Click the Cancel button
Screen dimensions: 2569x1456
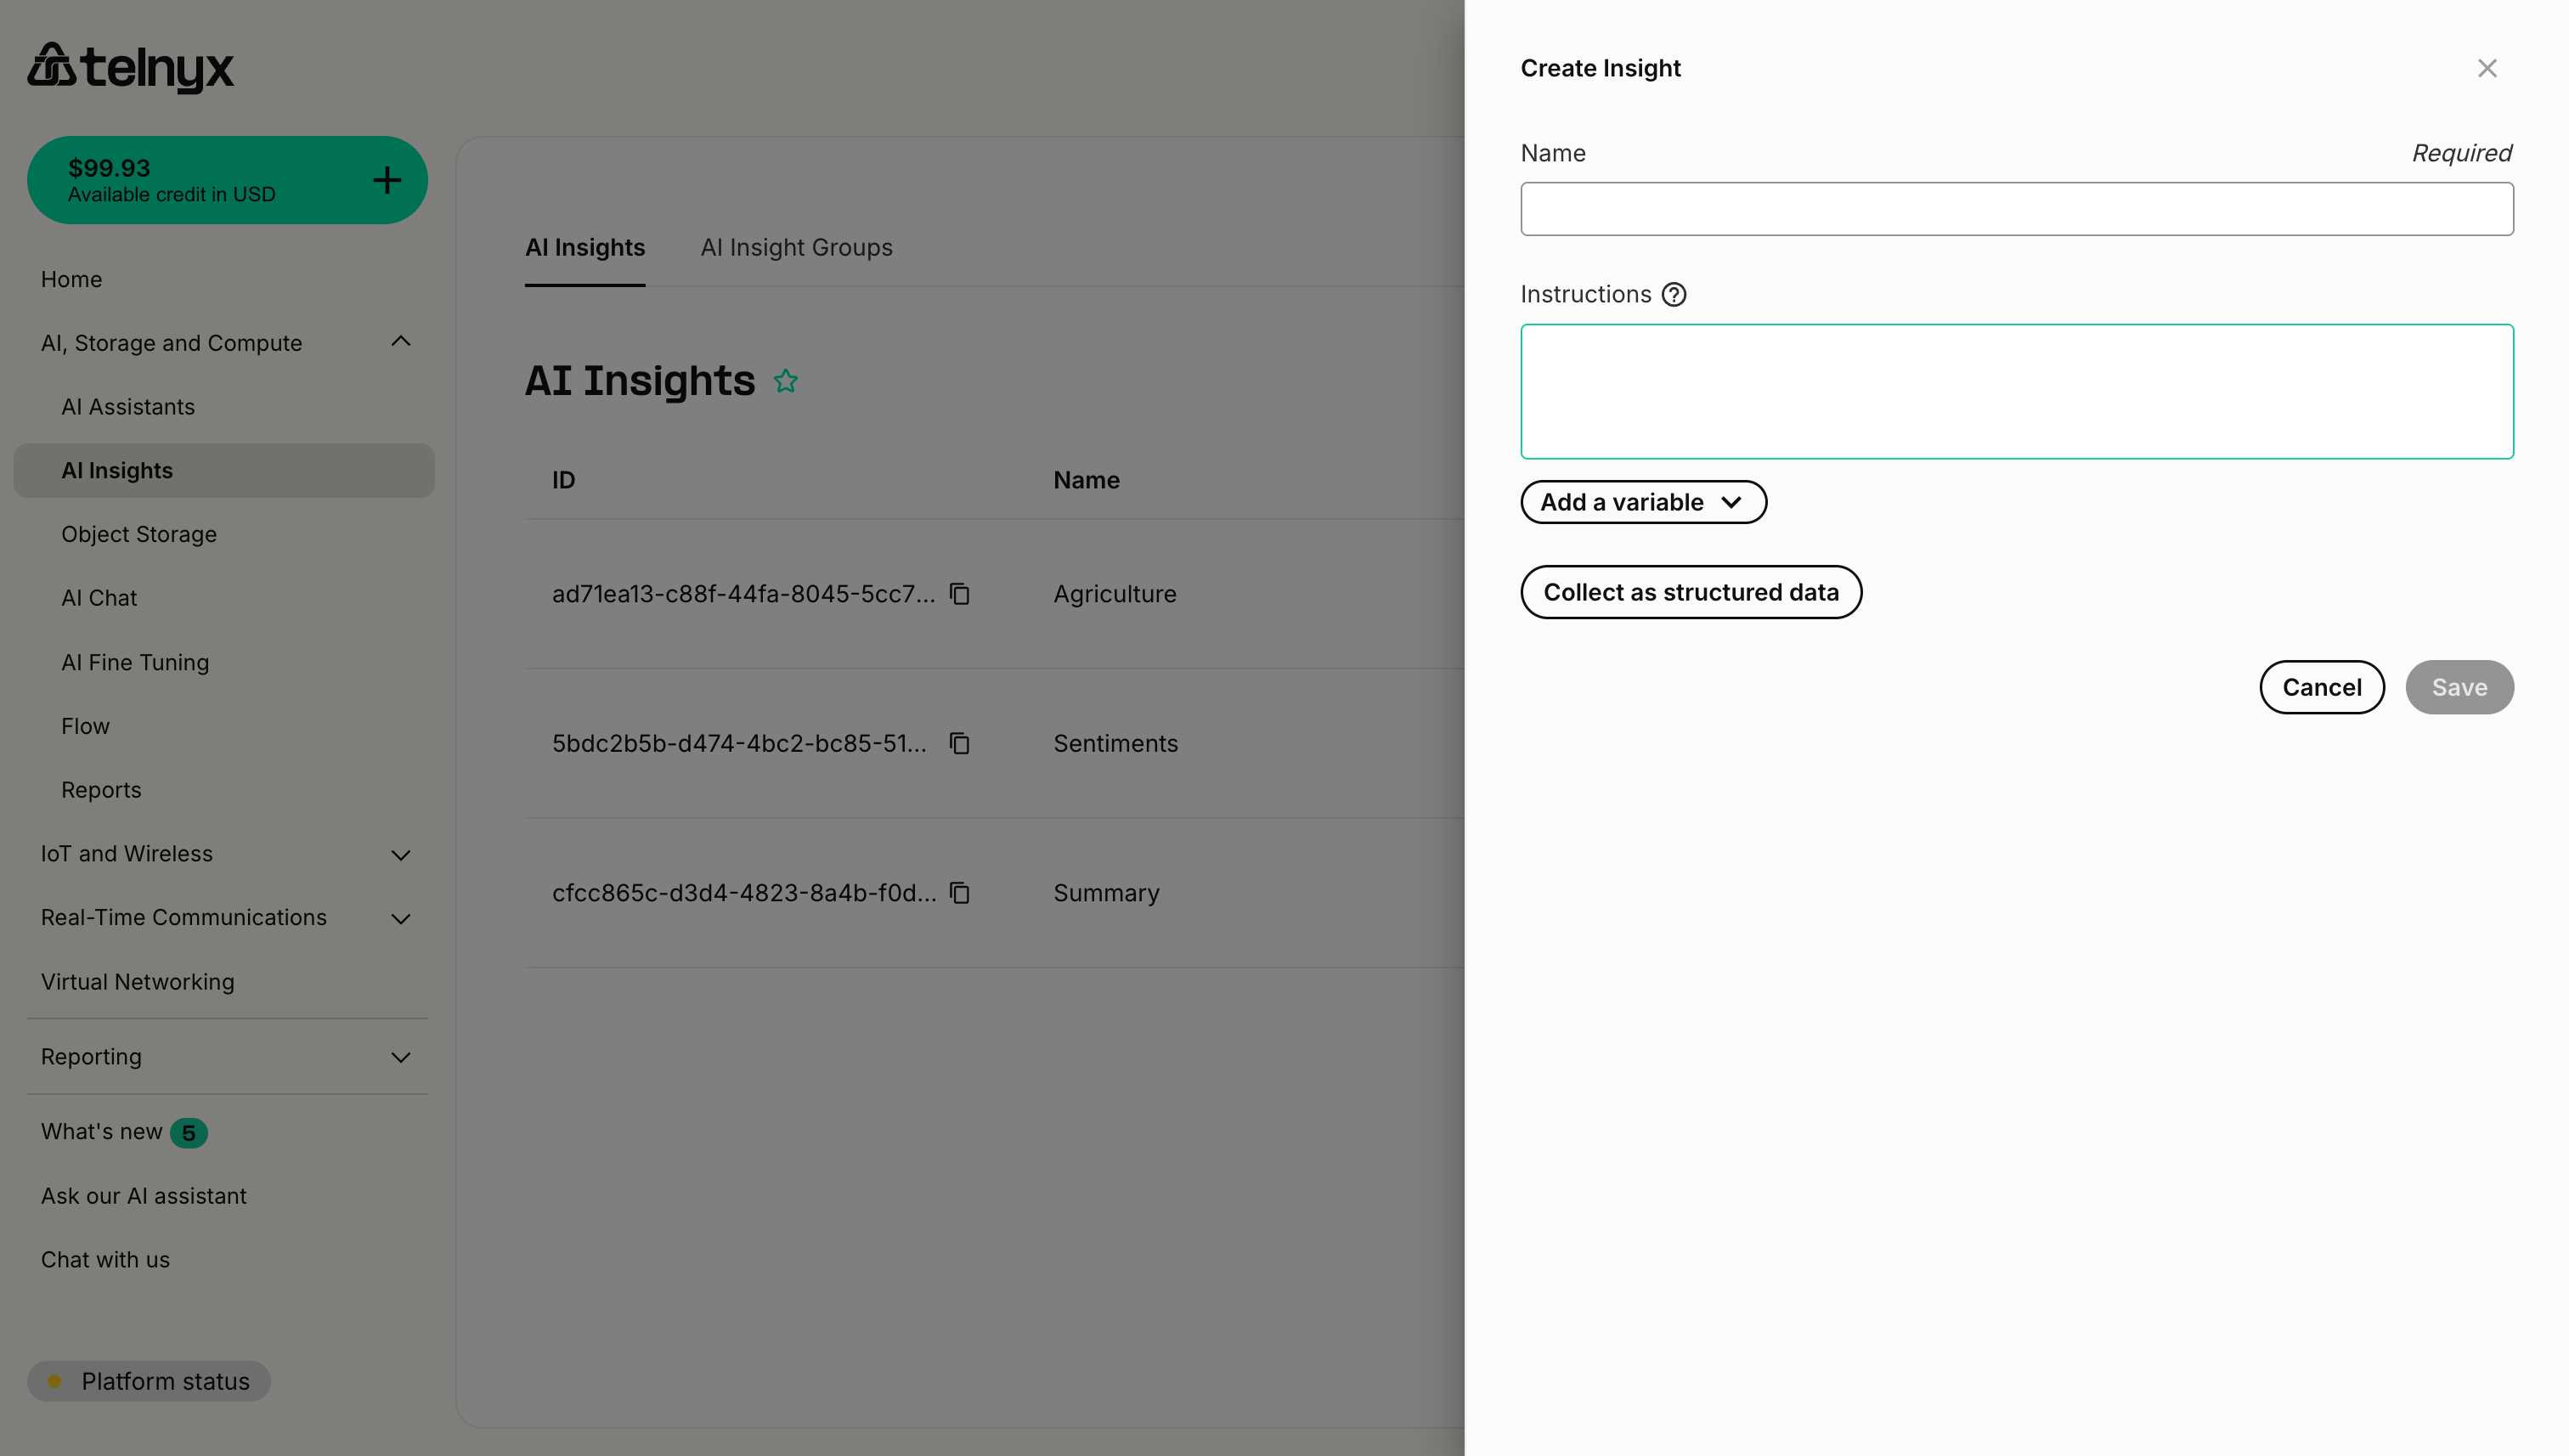point(2322,687)
